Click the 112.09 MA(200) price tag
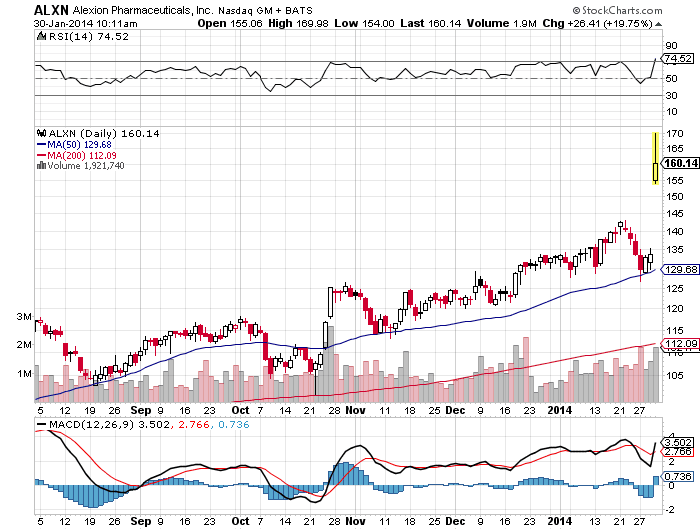 click(680, 343)
